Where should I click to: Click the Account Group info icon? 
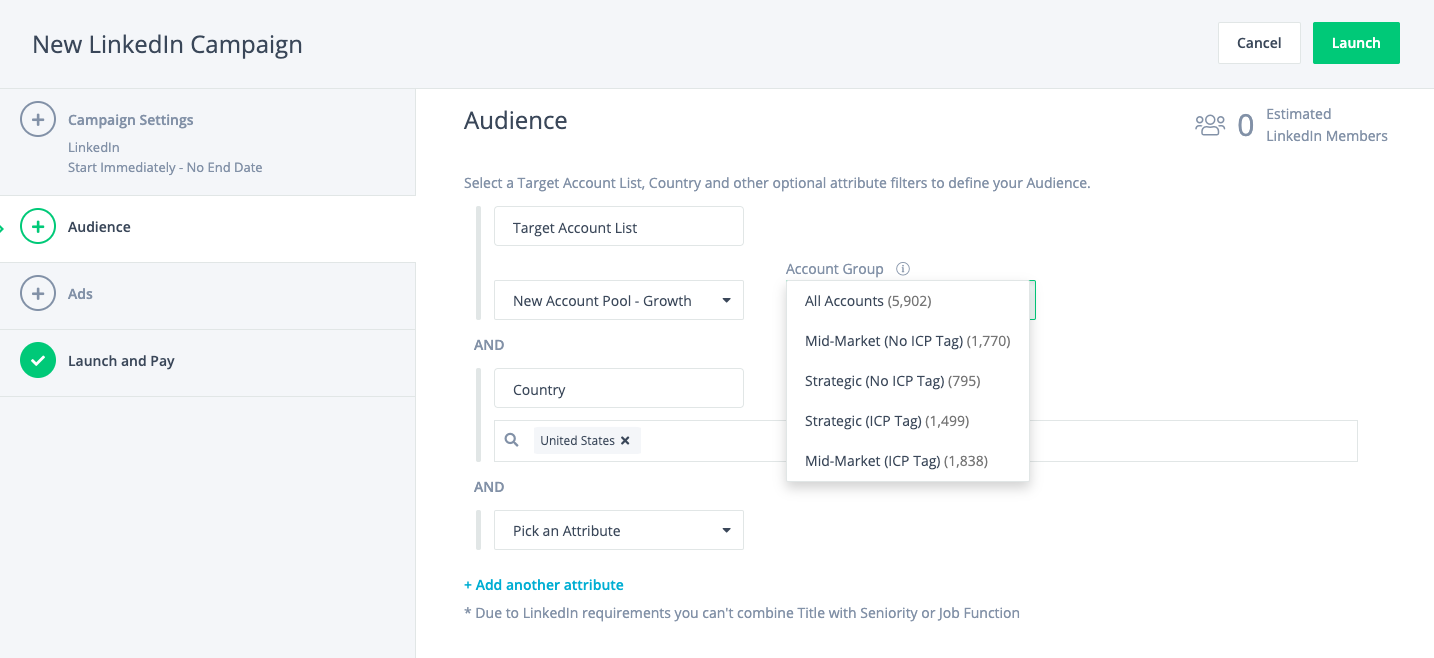tap(903, 269)
